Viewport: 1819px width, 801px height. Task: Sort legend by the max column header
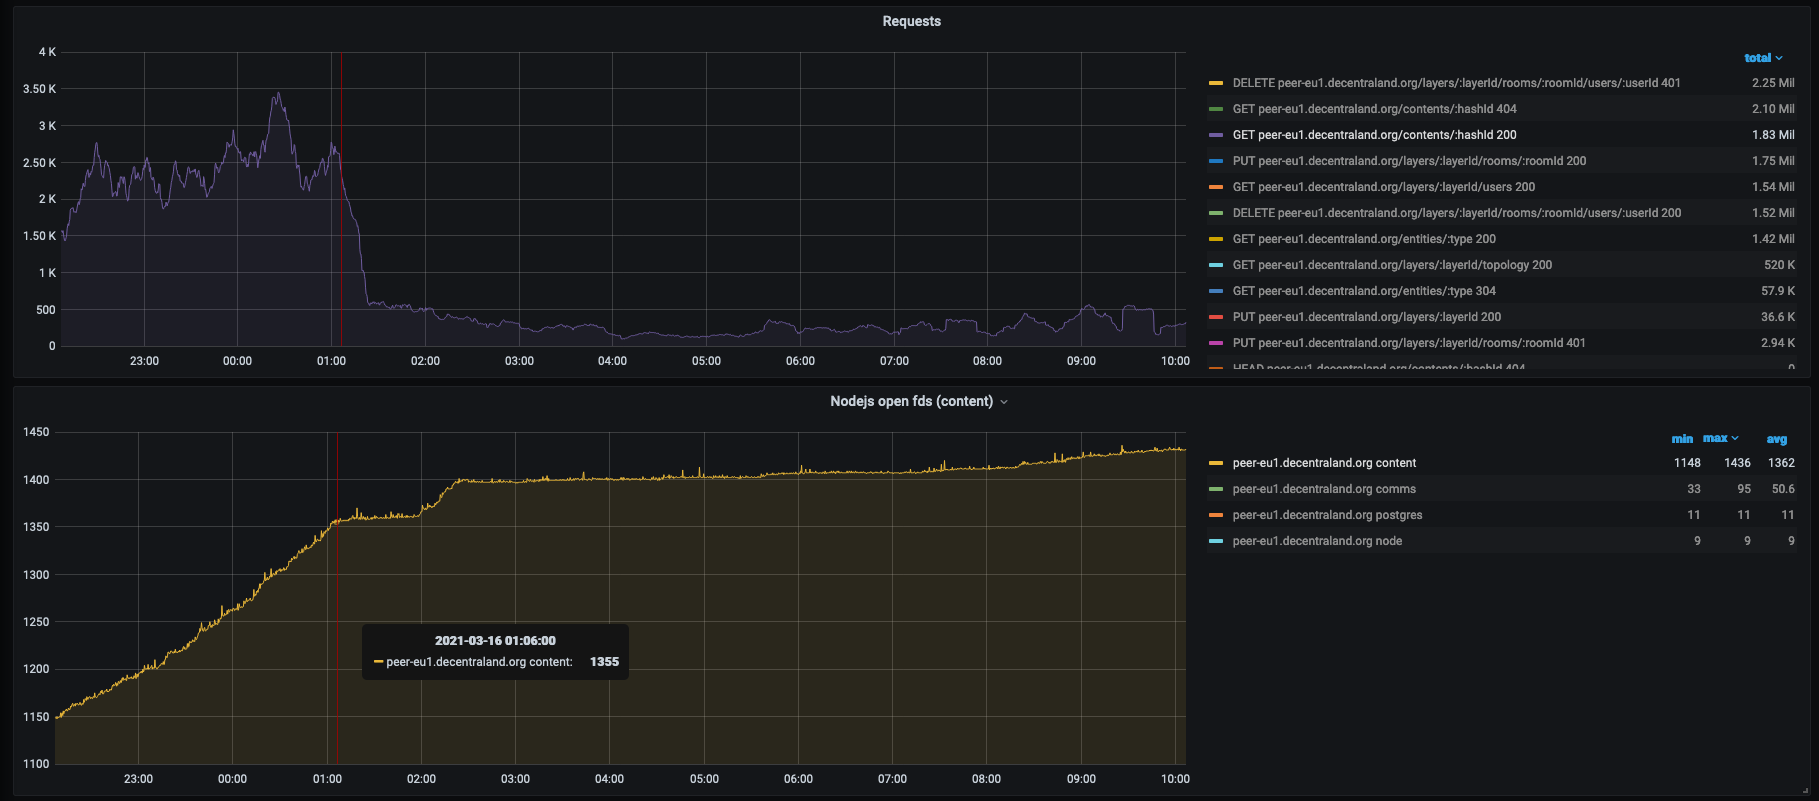coord(1721,438)
